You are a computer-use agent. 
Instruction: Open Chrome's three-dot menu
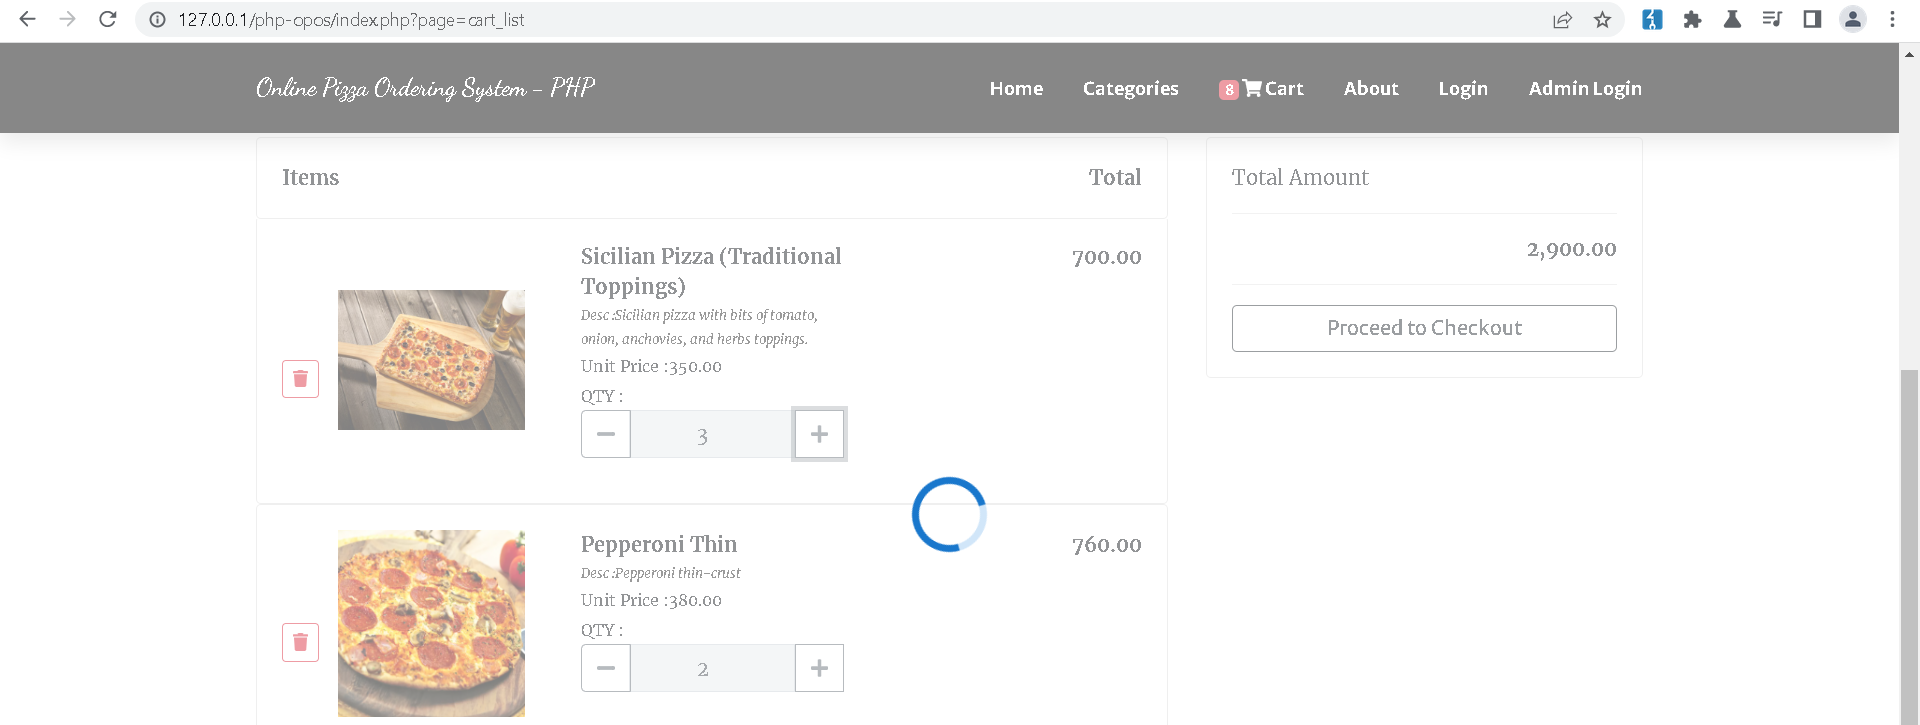click(1892, 19)
